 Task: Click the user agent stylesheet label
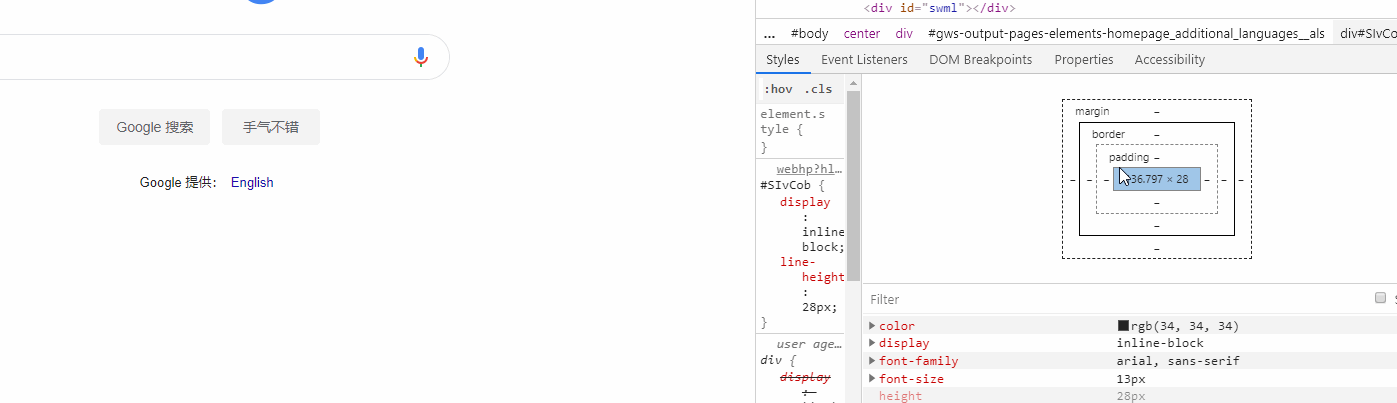(x=810, y=344)
